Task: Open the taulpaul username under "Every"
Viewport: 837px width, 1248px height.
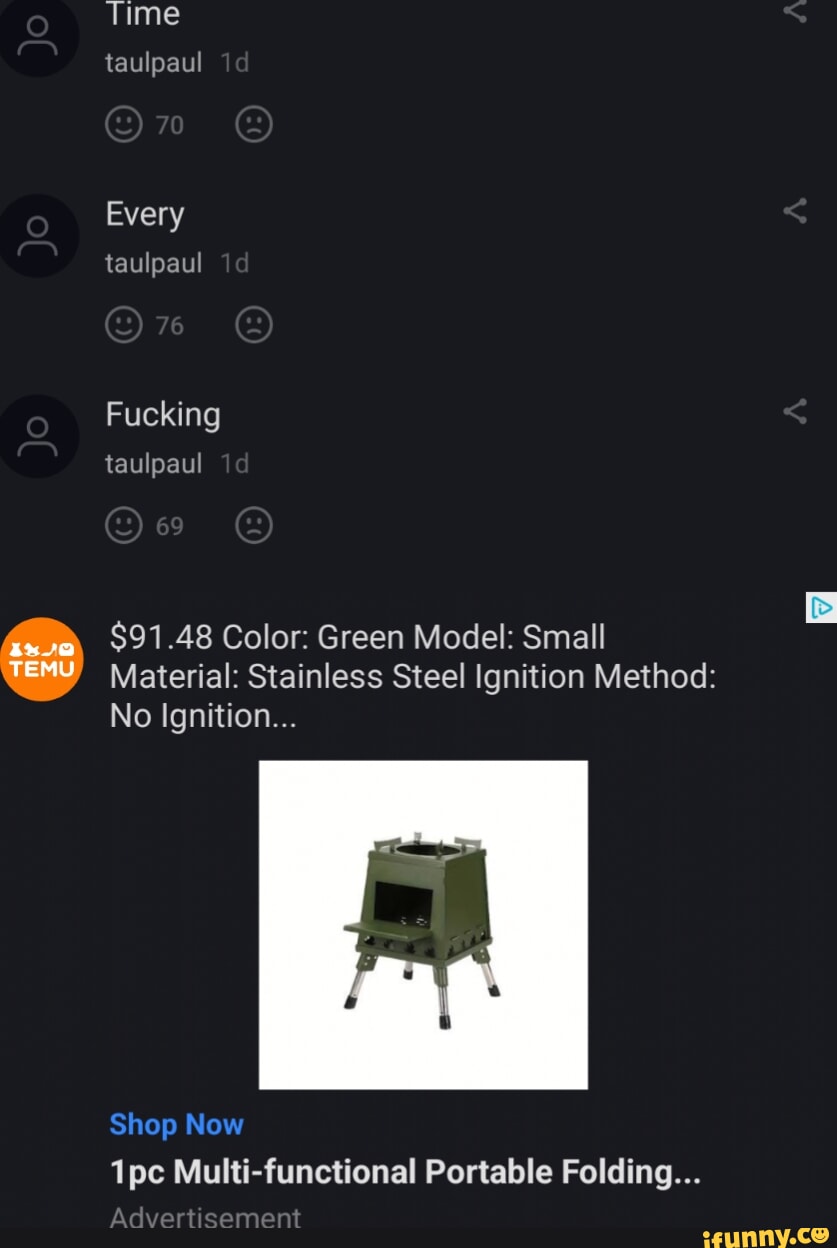Action: (154, 263)
